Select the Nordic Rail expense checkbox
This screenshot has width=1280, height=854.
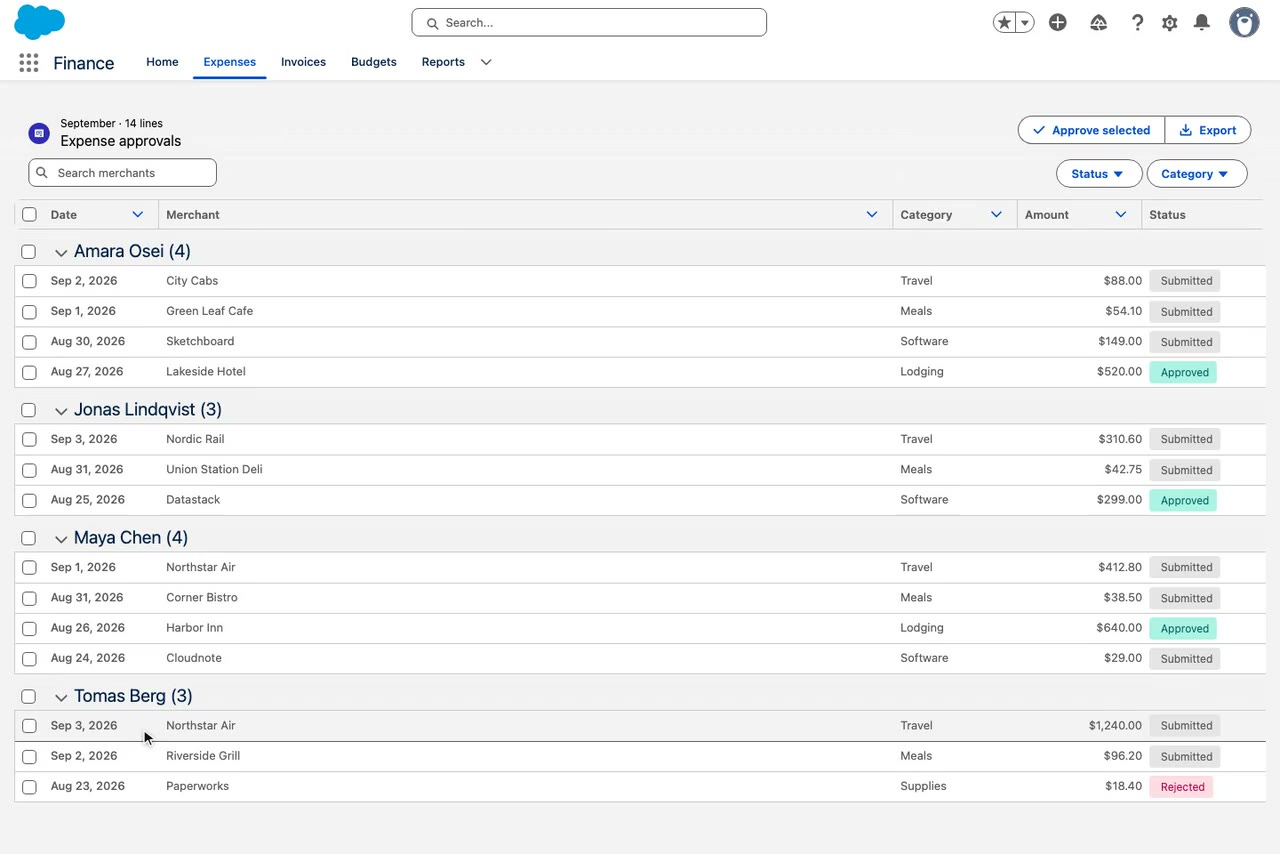tap(29, 440)
